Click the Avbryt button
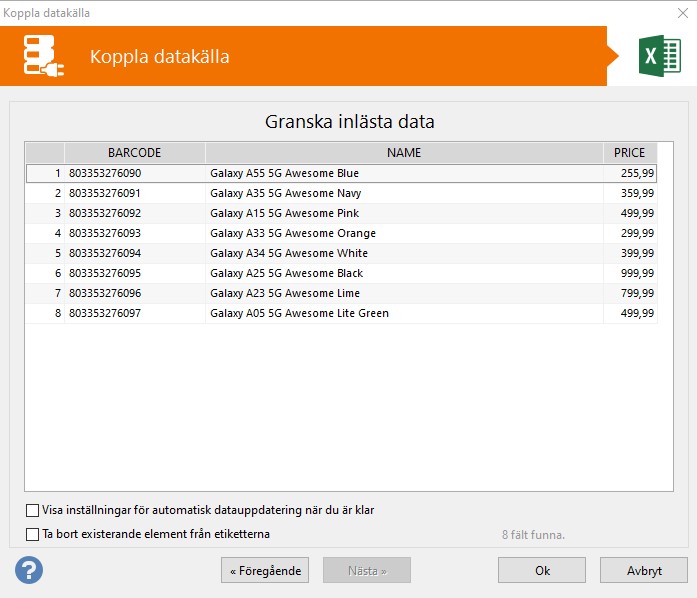This screenshot has width=697, height=598. [643, 570]
